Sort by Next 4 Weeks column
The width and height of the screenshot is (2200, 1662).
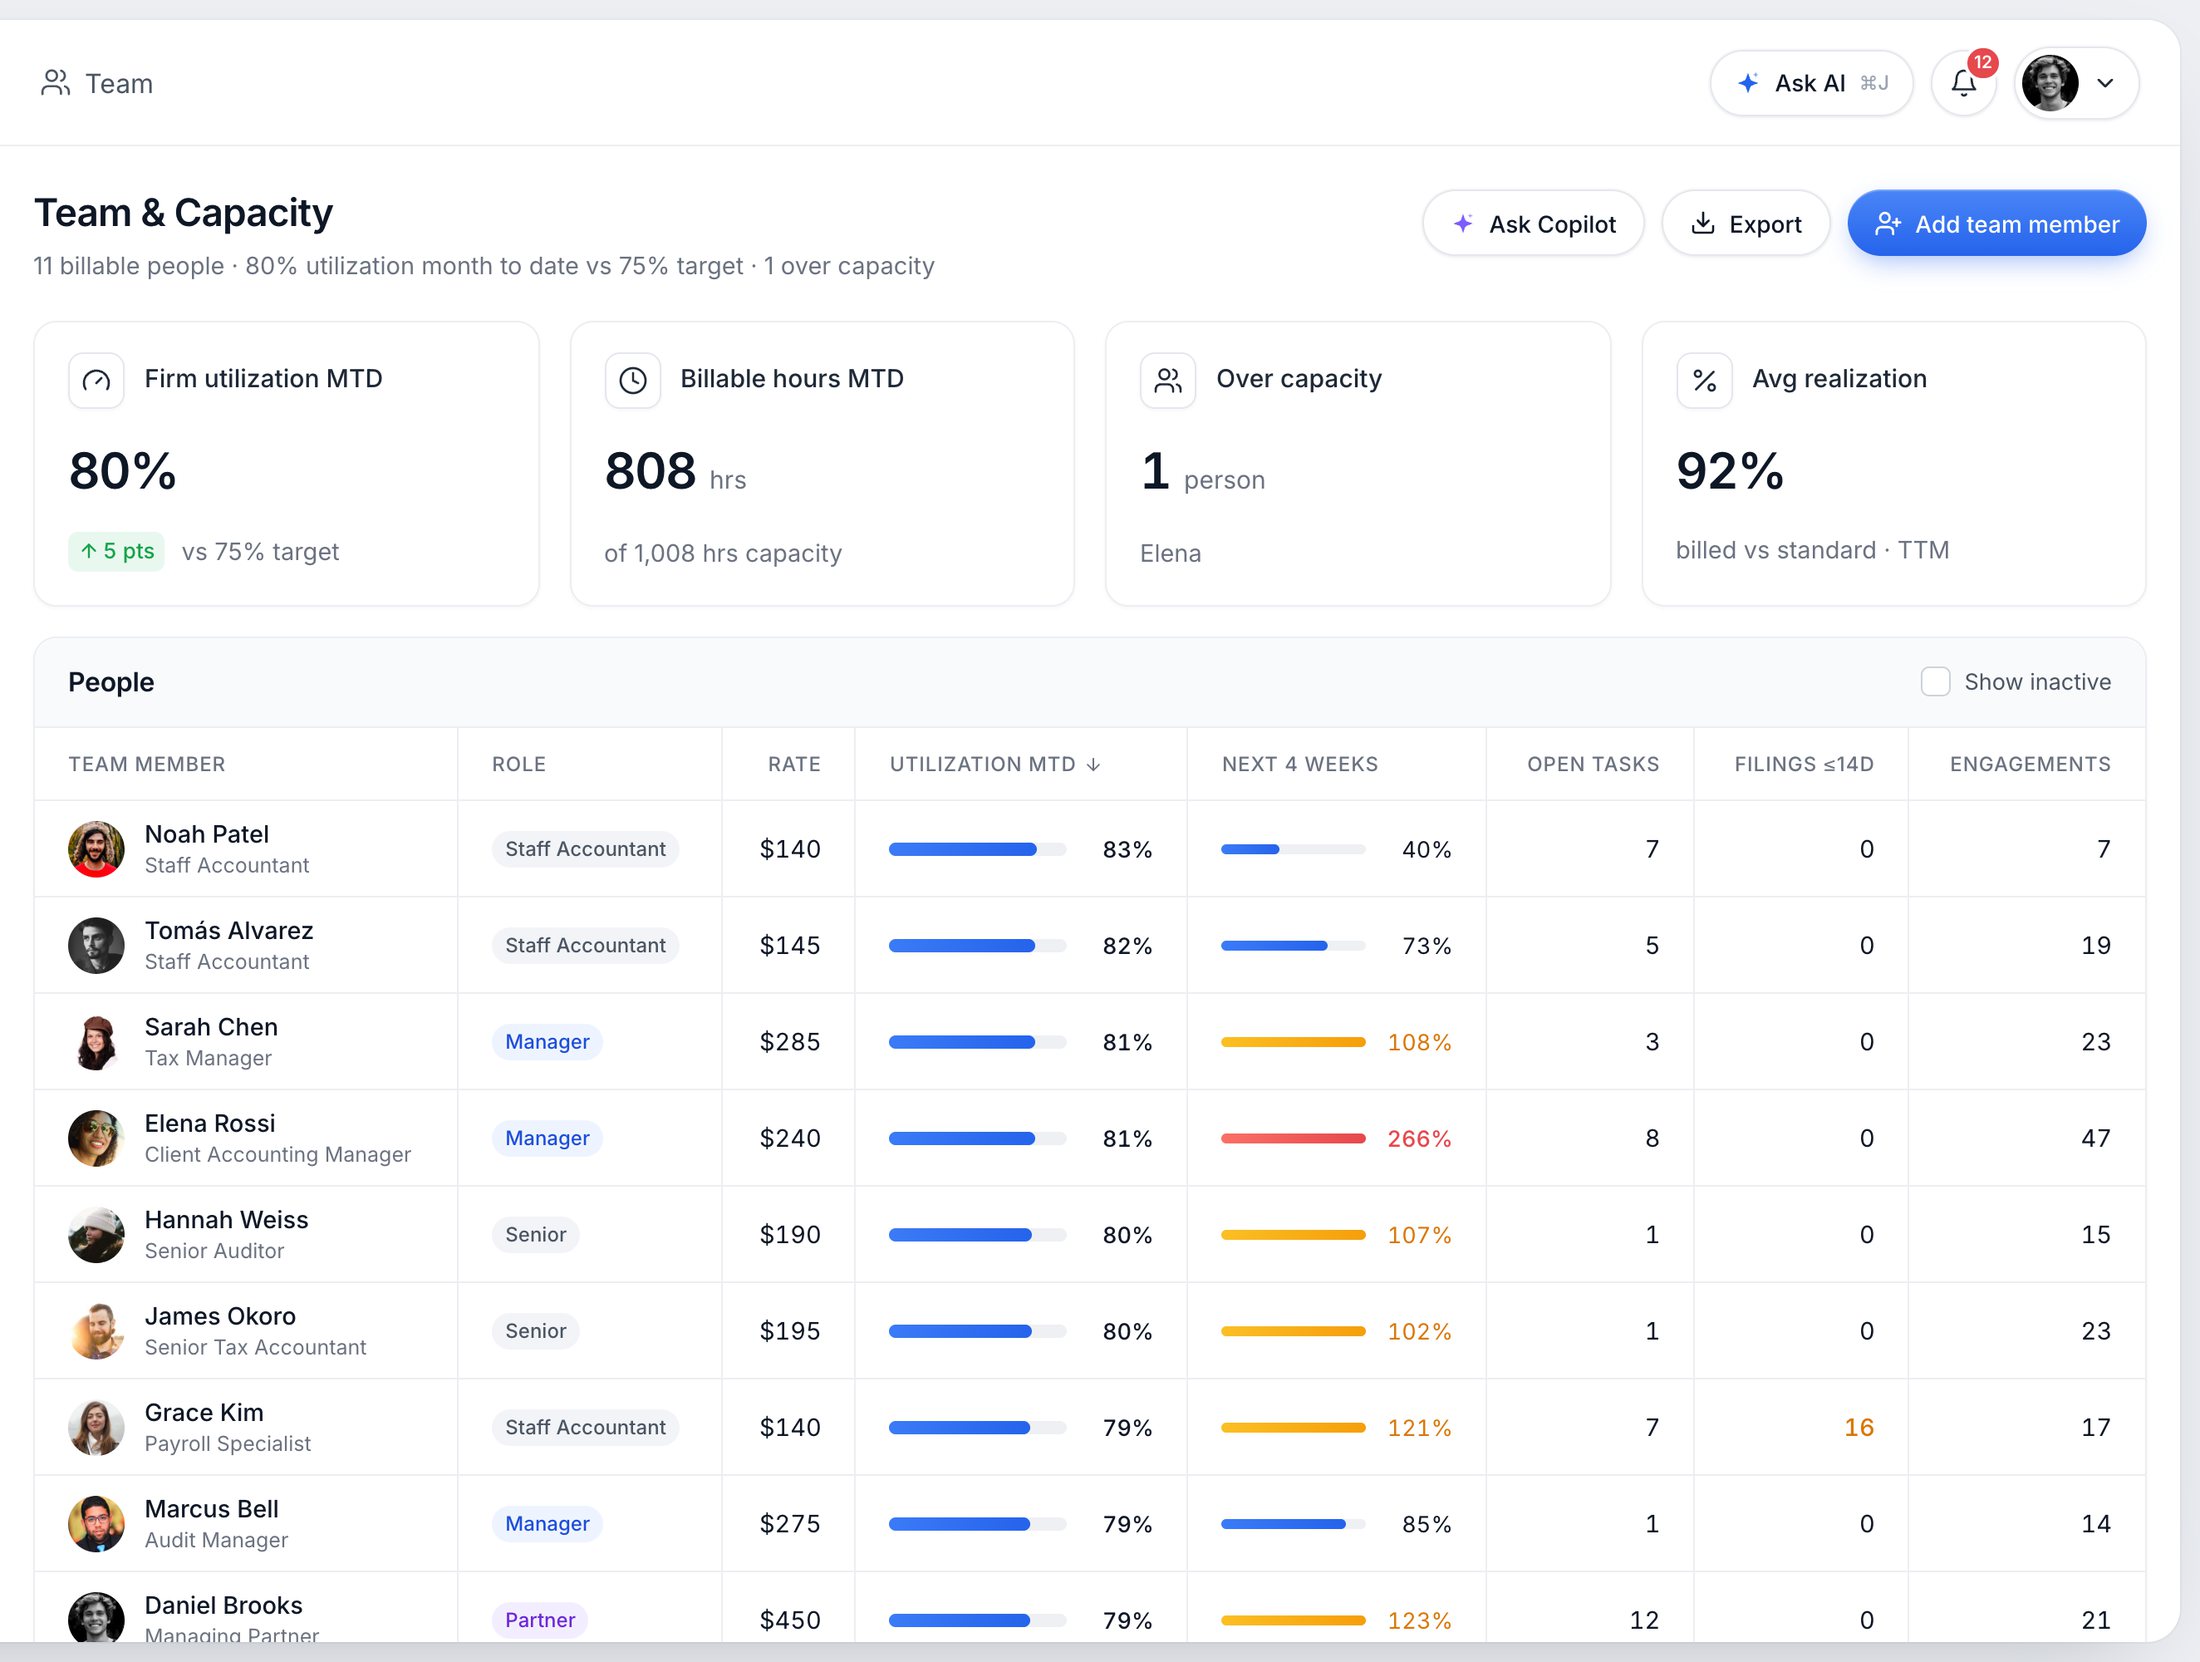pos(1300,764)
